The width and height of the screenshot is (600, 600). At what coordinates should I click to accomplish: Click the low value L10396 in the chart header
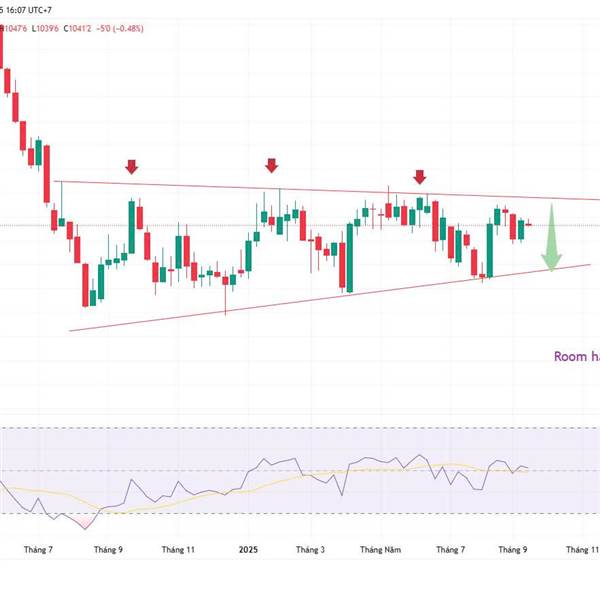[45, 28]
